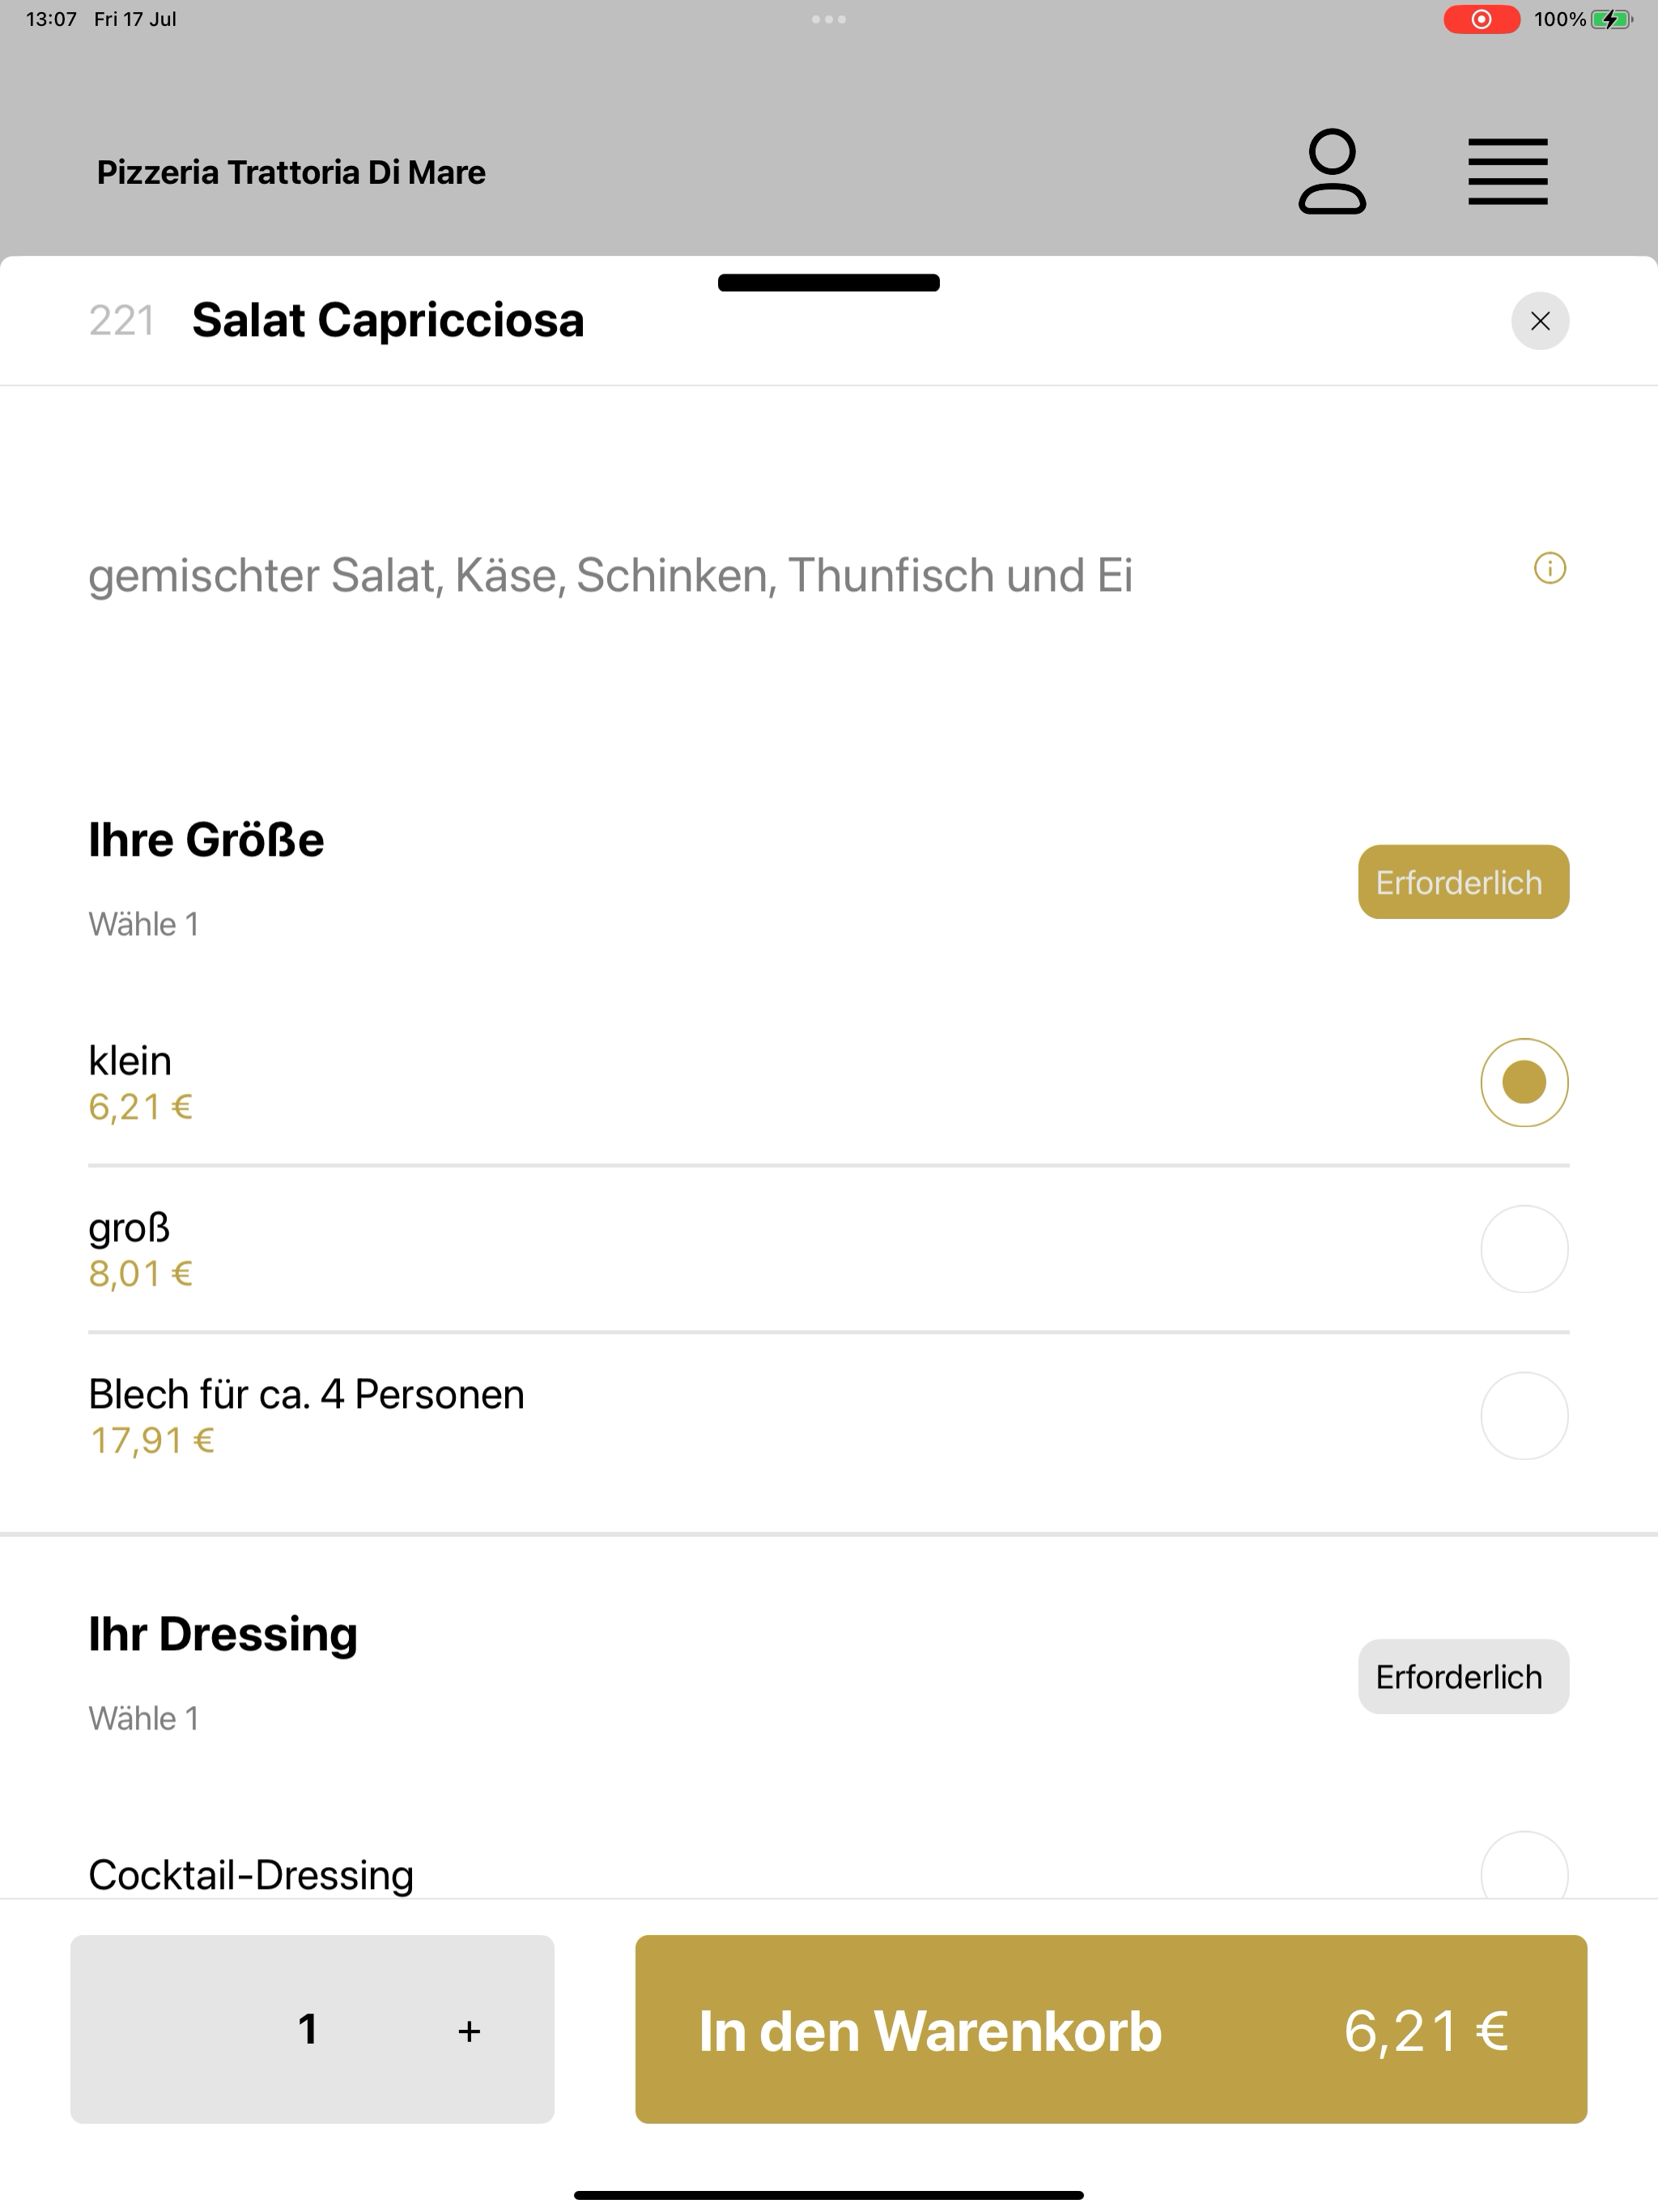The height and width of the screenshot is (2212, 1658).
Task: Tap the dish description text
Action: [x=610, y=575]
